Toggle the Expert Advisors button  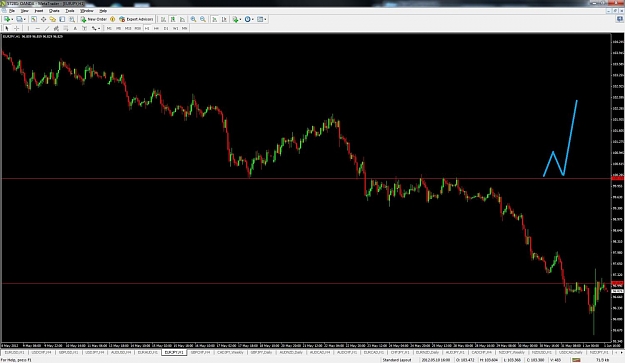click(136, 19)
